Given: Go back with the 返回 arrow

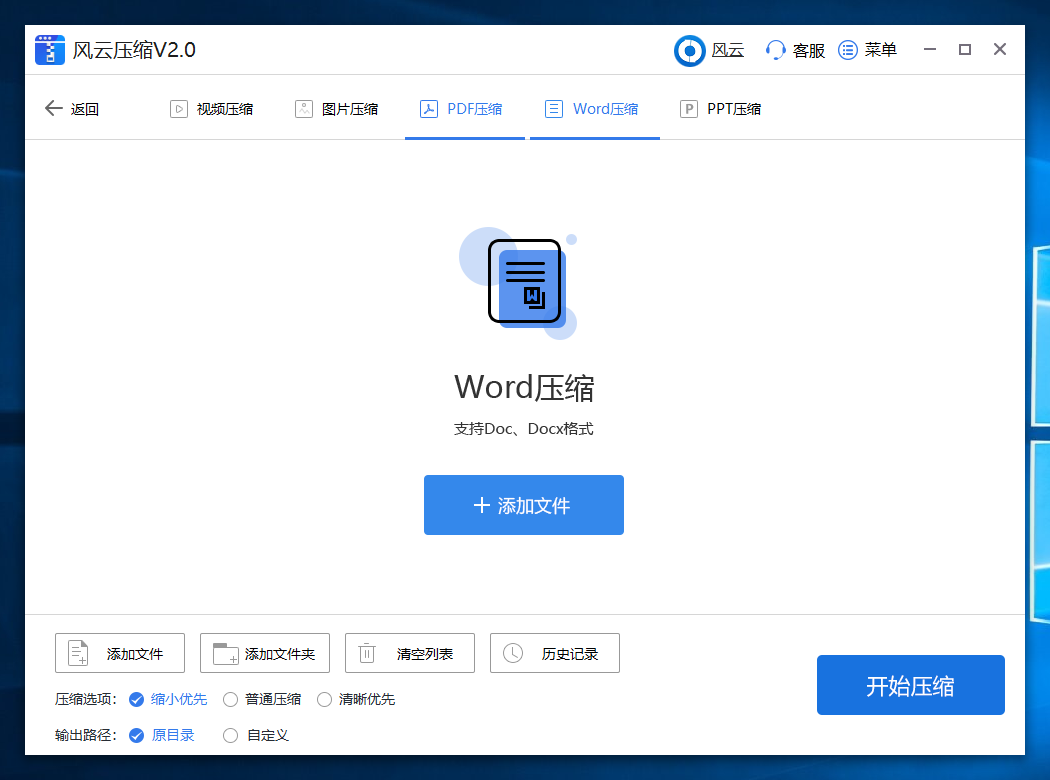Looking at the screenshot, I should [54, 108].
